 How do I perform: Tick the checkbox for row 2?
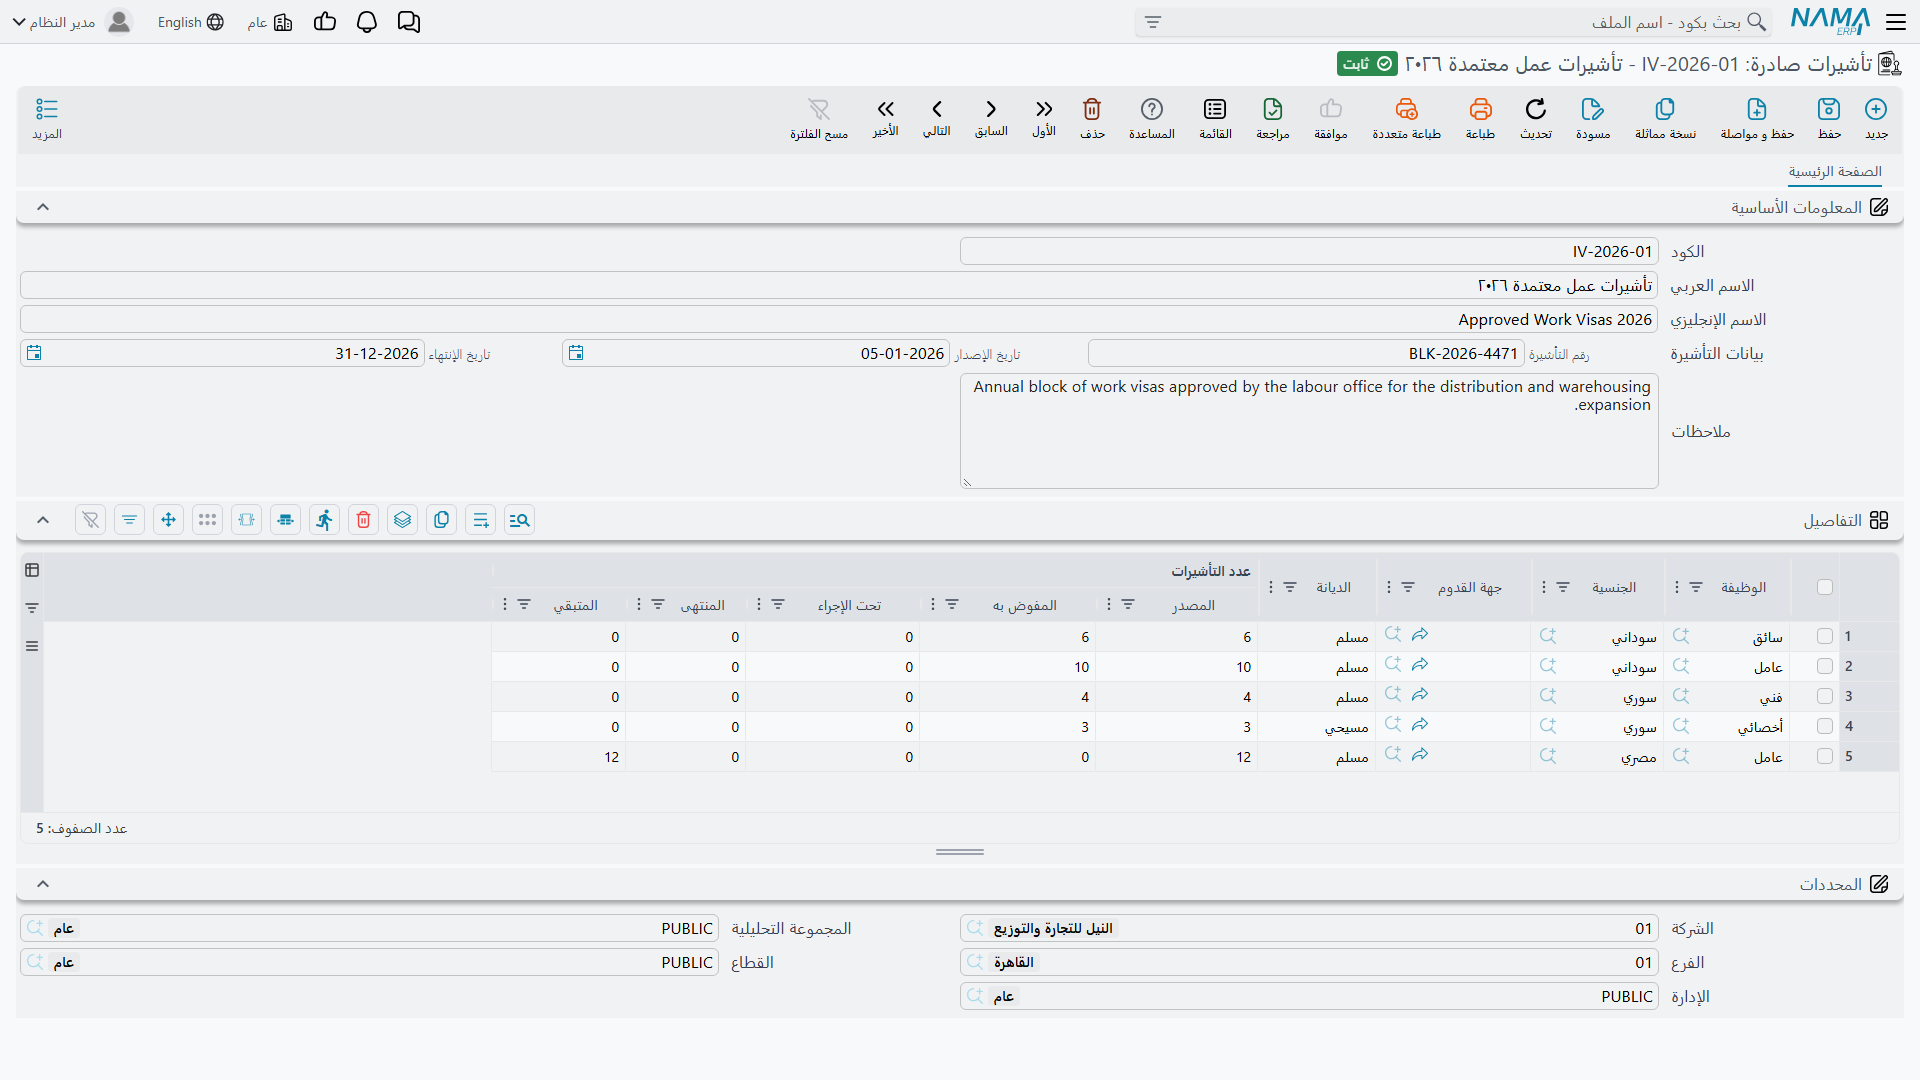1825,667
